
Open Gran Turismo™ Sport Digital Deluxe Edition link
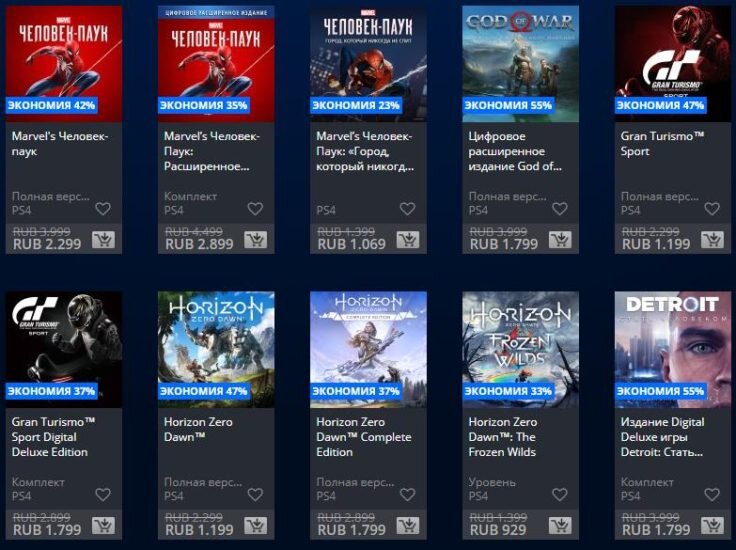point(53,437)
